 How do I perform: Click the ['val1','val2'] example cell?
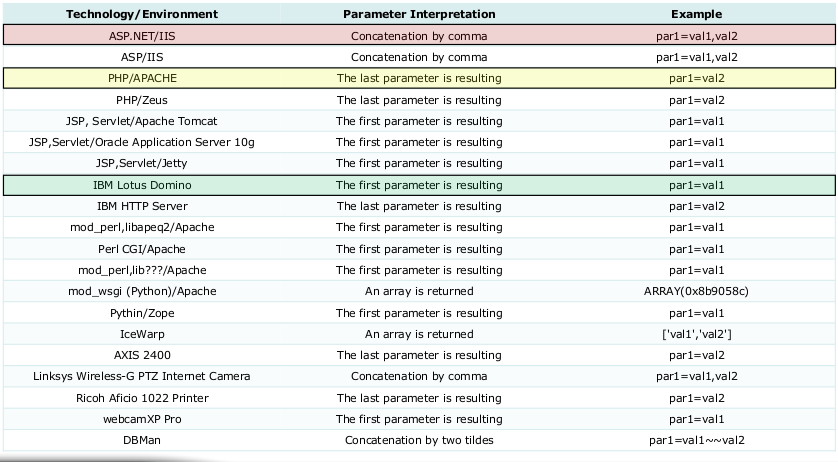click(697, 334)
